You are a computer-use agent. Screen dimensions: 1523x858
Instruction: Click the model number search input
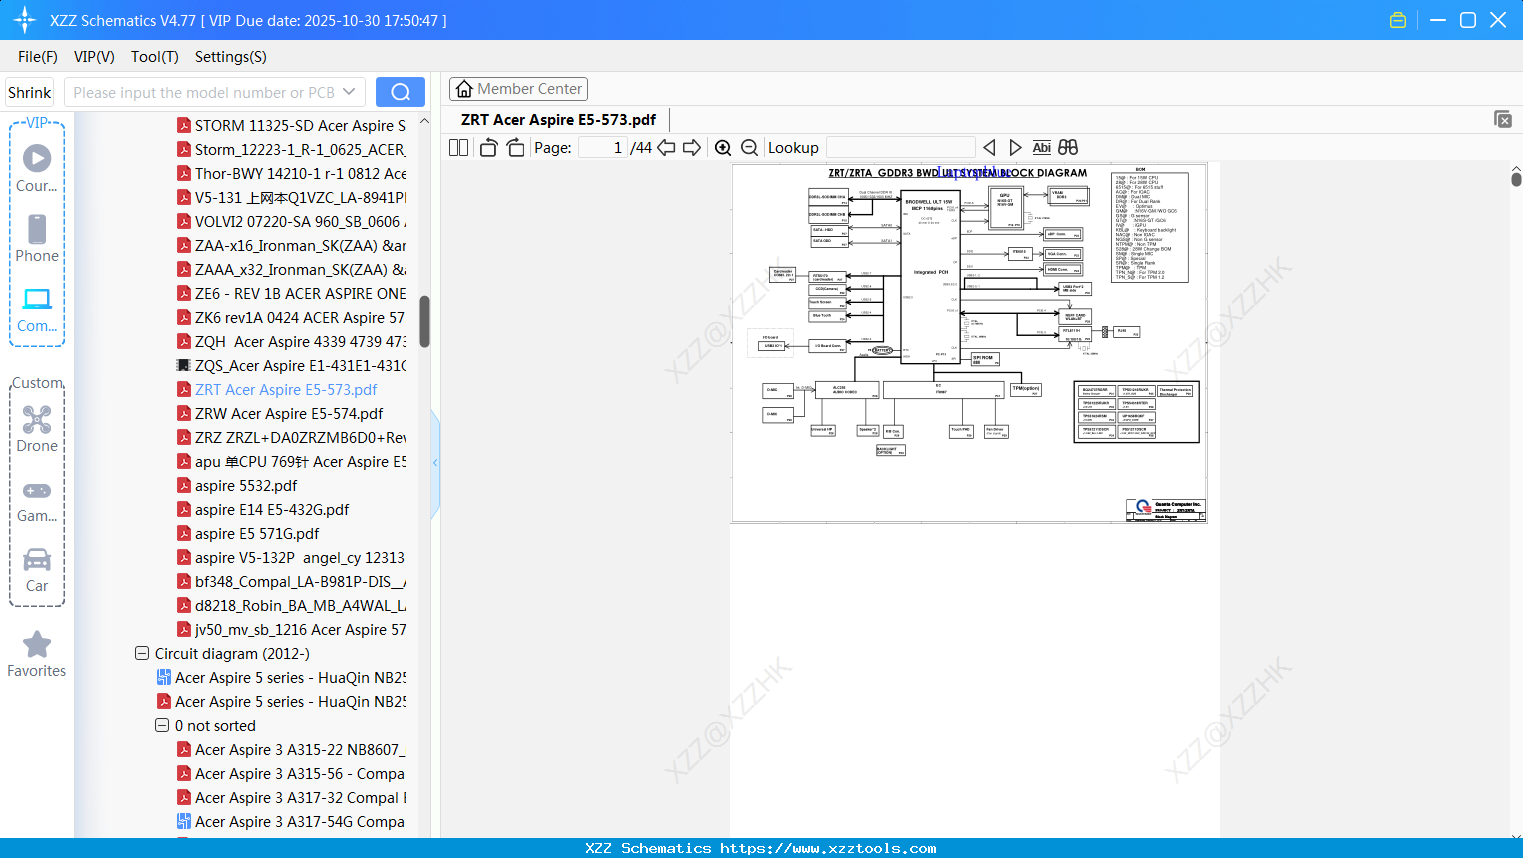[x=204, y=92]
